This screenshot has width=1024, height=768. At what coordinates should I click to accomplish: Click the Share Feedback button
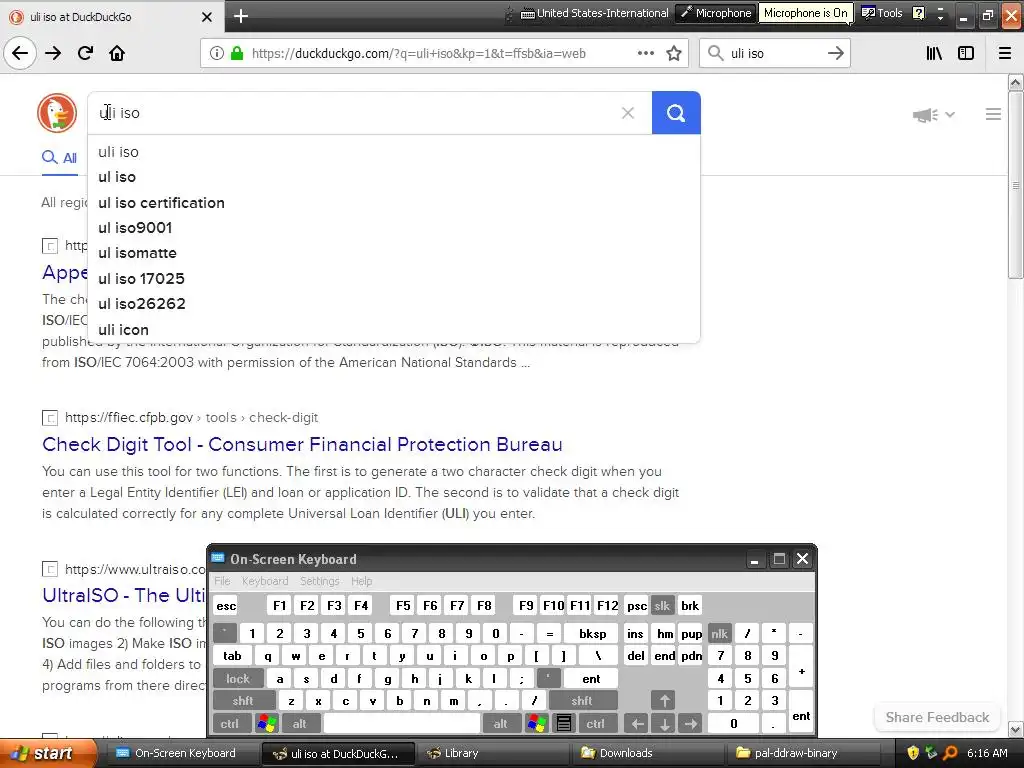(x=937, y=717)
